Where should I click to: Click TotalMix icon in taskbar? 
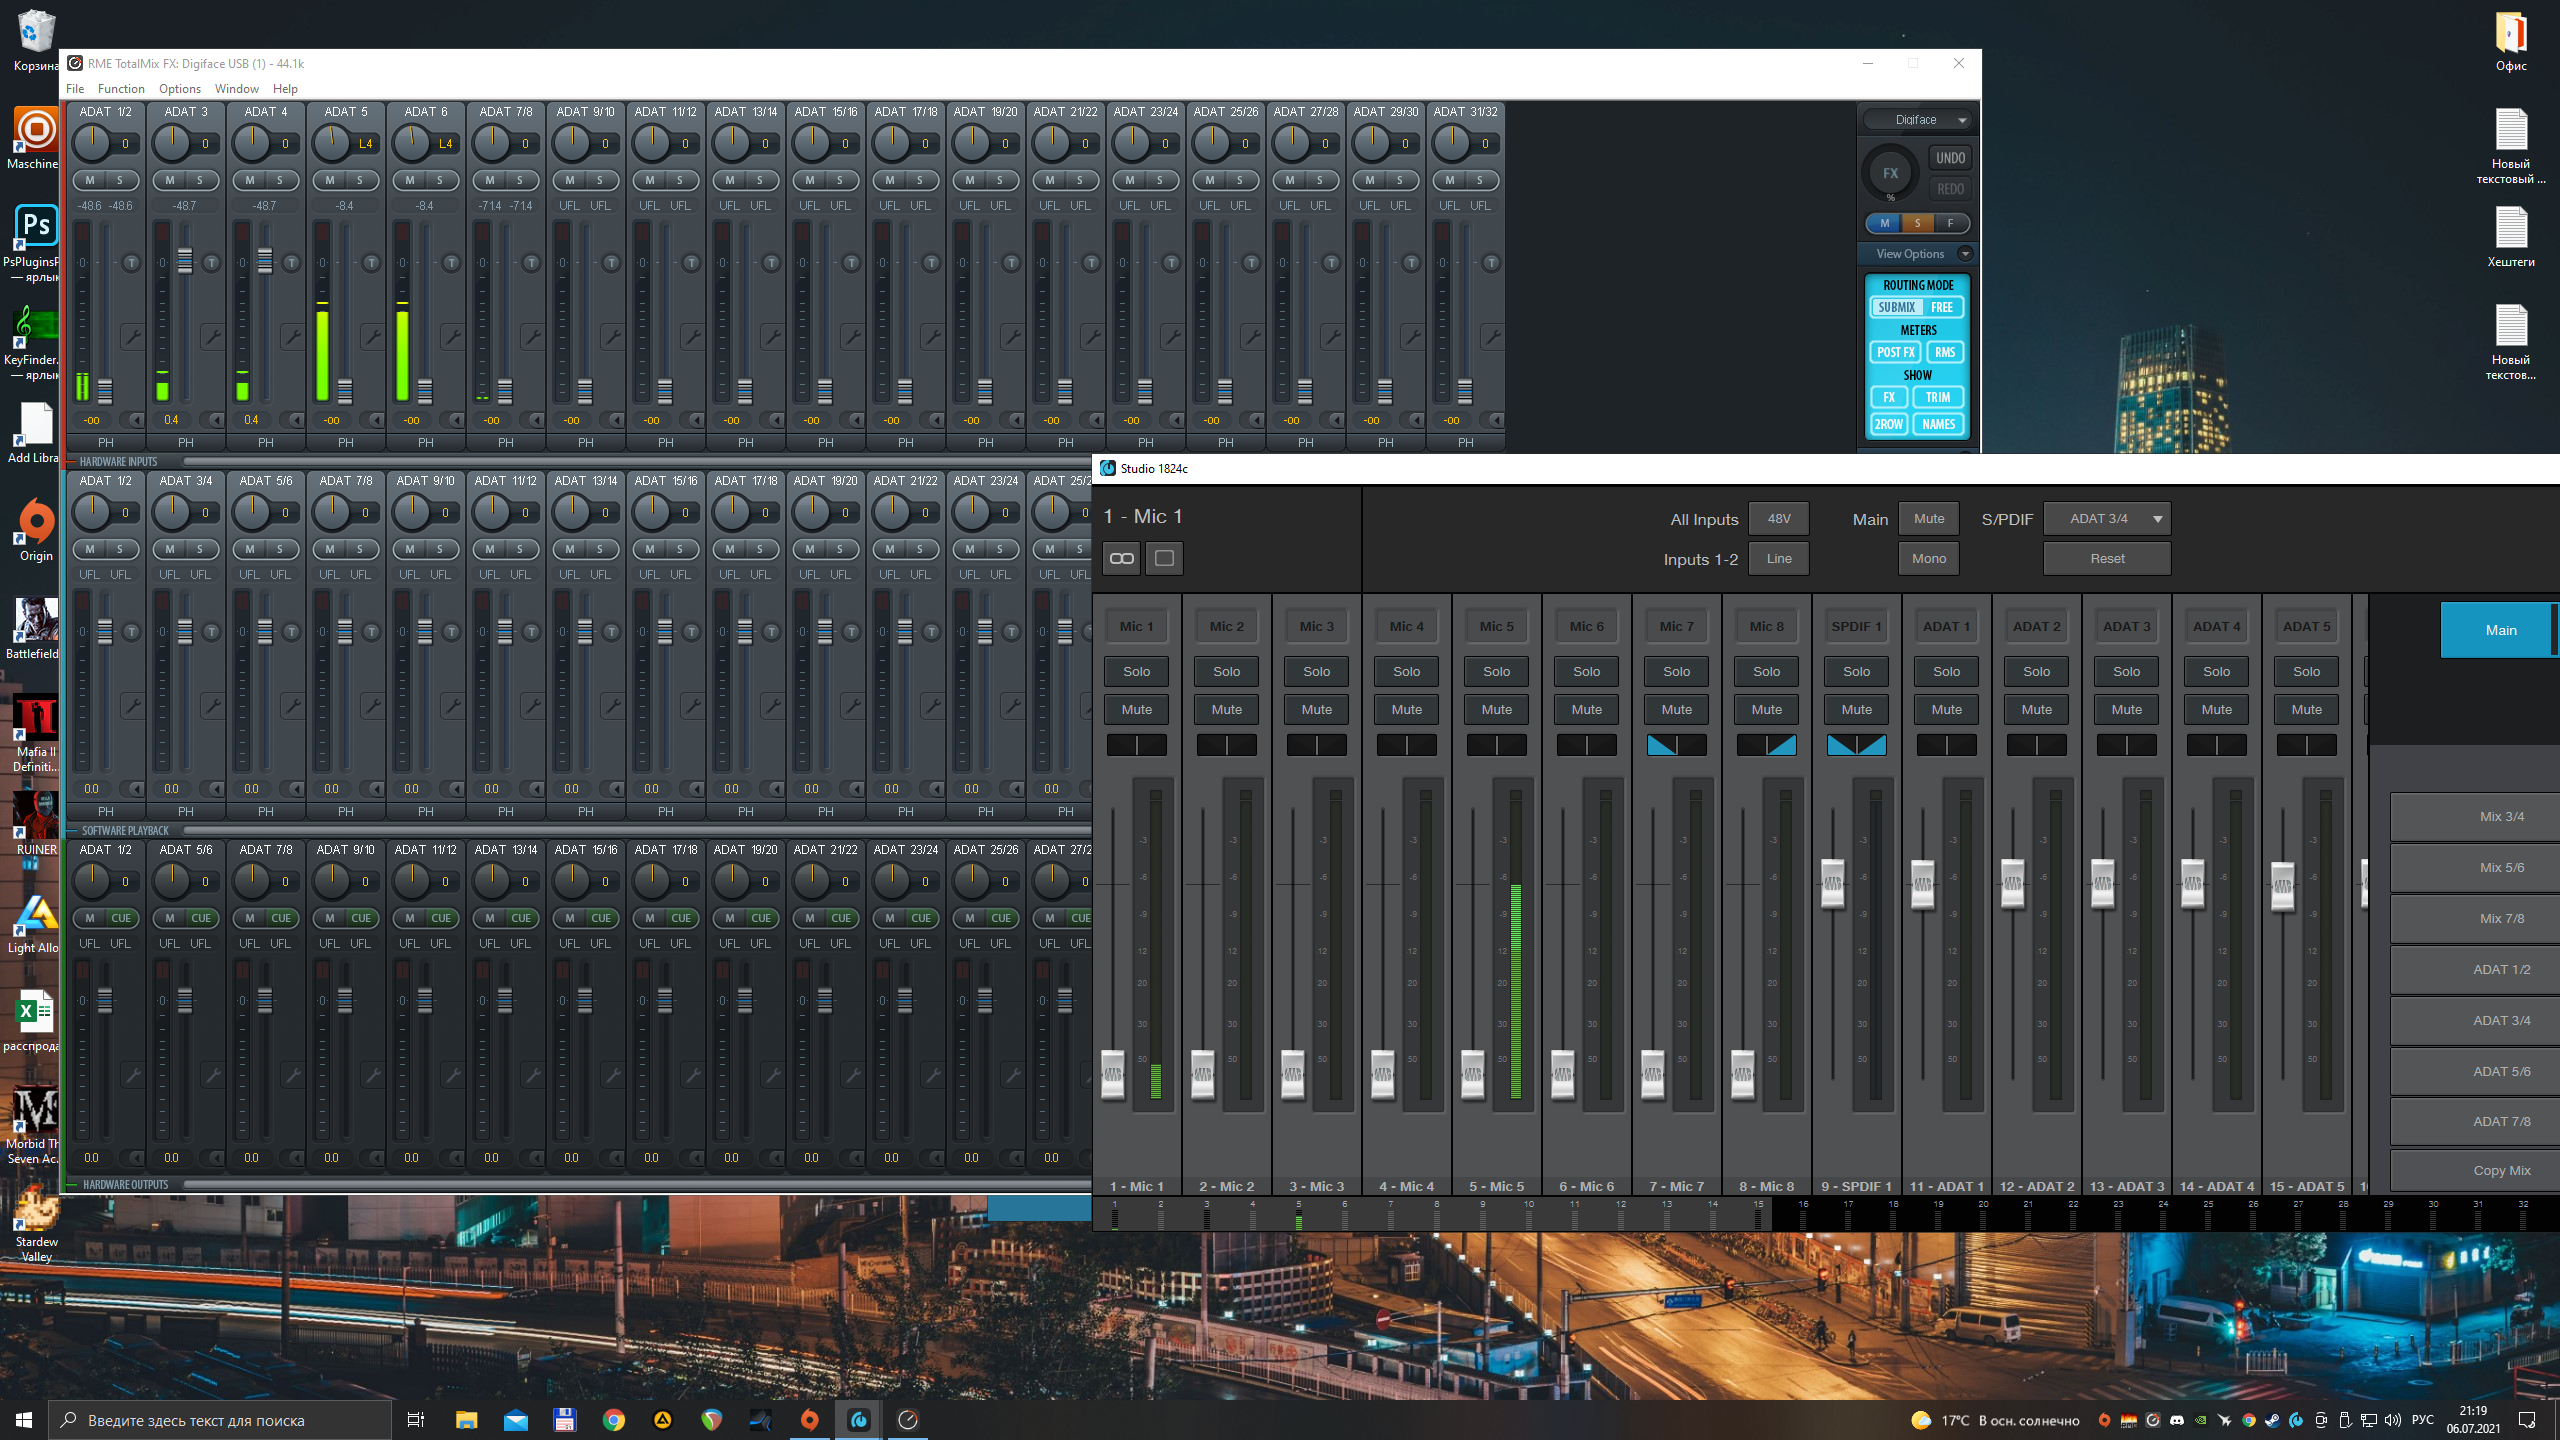[x=908, y=1420]
